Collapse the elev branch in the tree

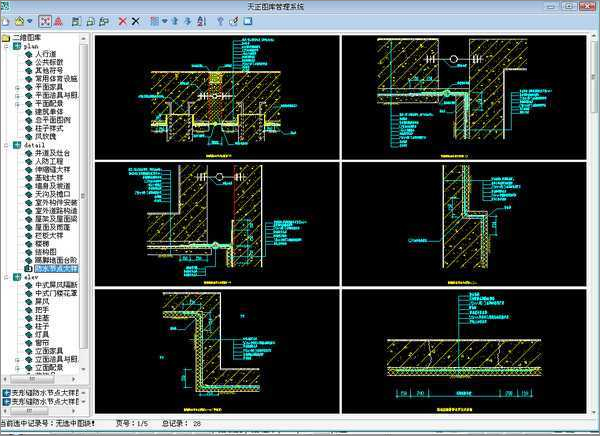[6, 277]
